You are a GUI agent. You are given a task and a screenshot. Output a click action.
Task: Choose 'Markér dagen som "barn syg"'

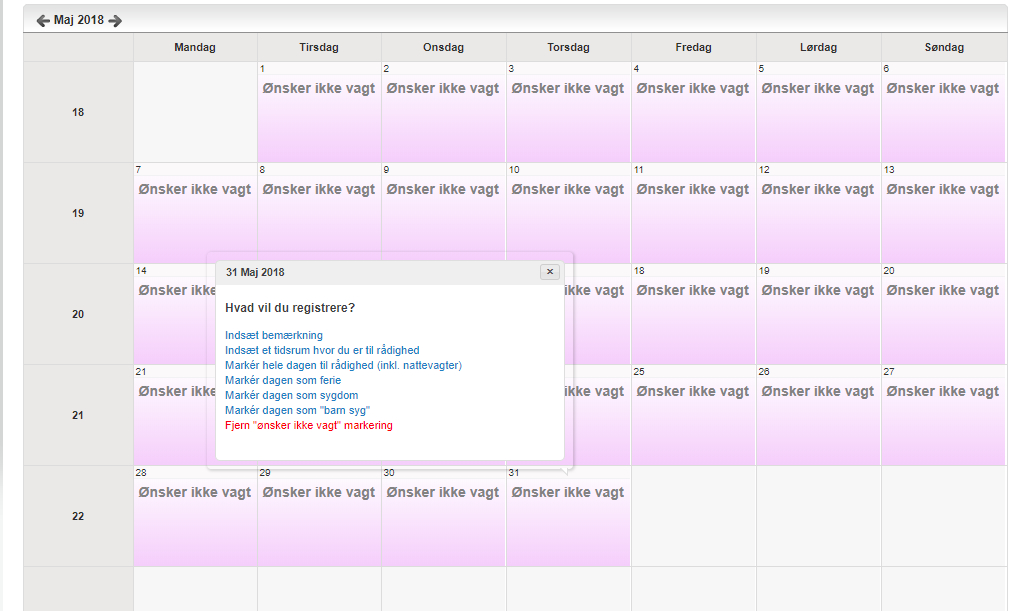pos(297,410)
